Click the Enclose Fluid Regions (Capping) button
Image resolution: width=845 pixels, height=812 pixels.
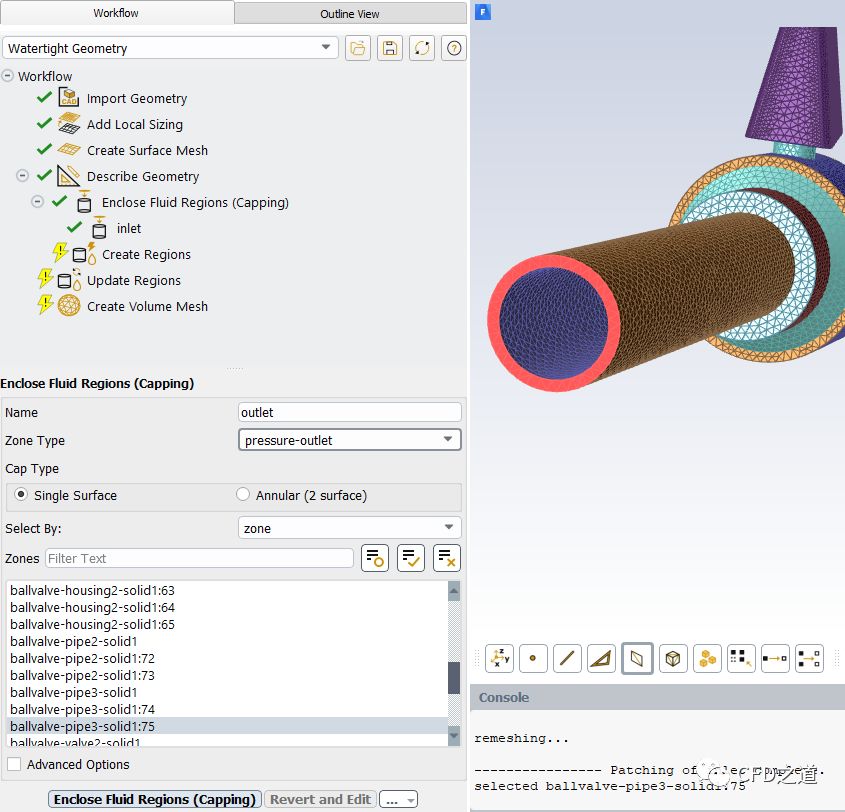[x=155, y=799]
